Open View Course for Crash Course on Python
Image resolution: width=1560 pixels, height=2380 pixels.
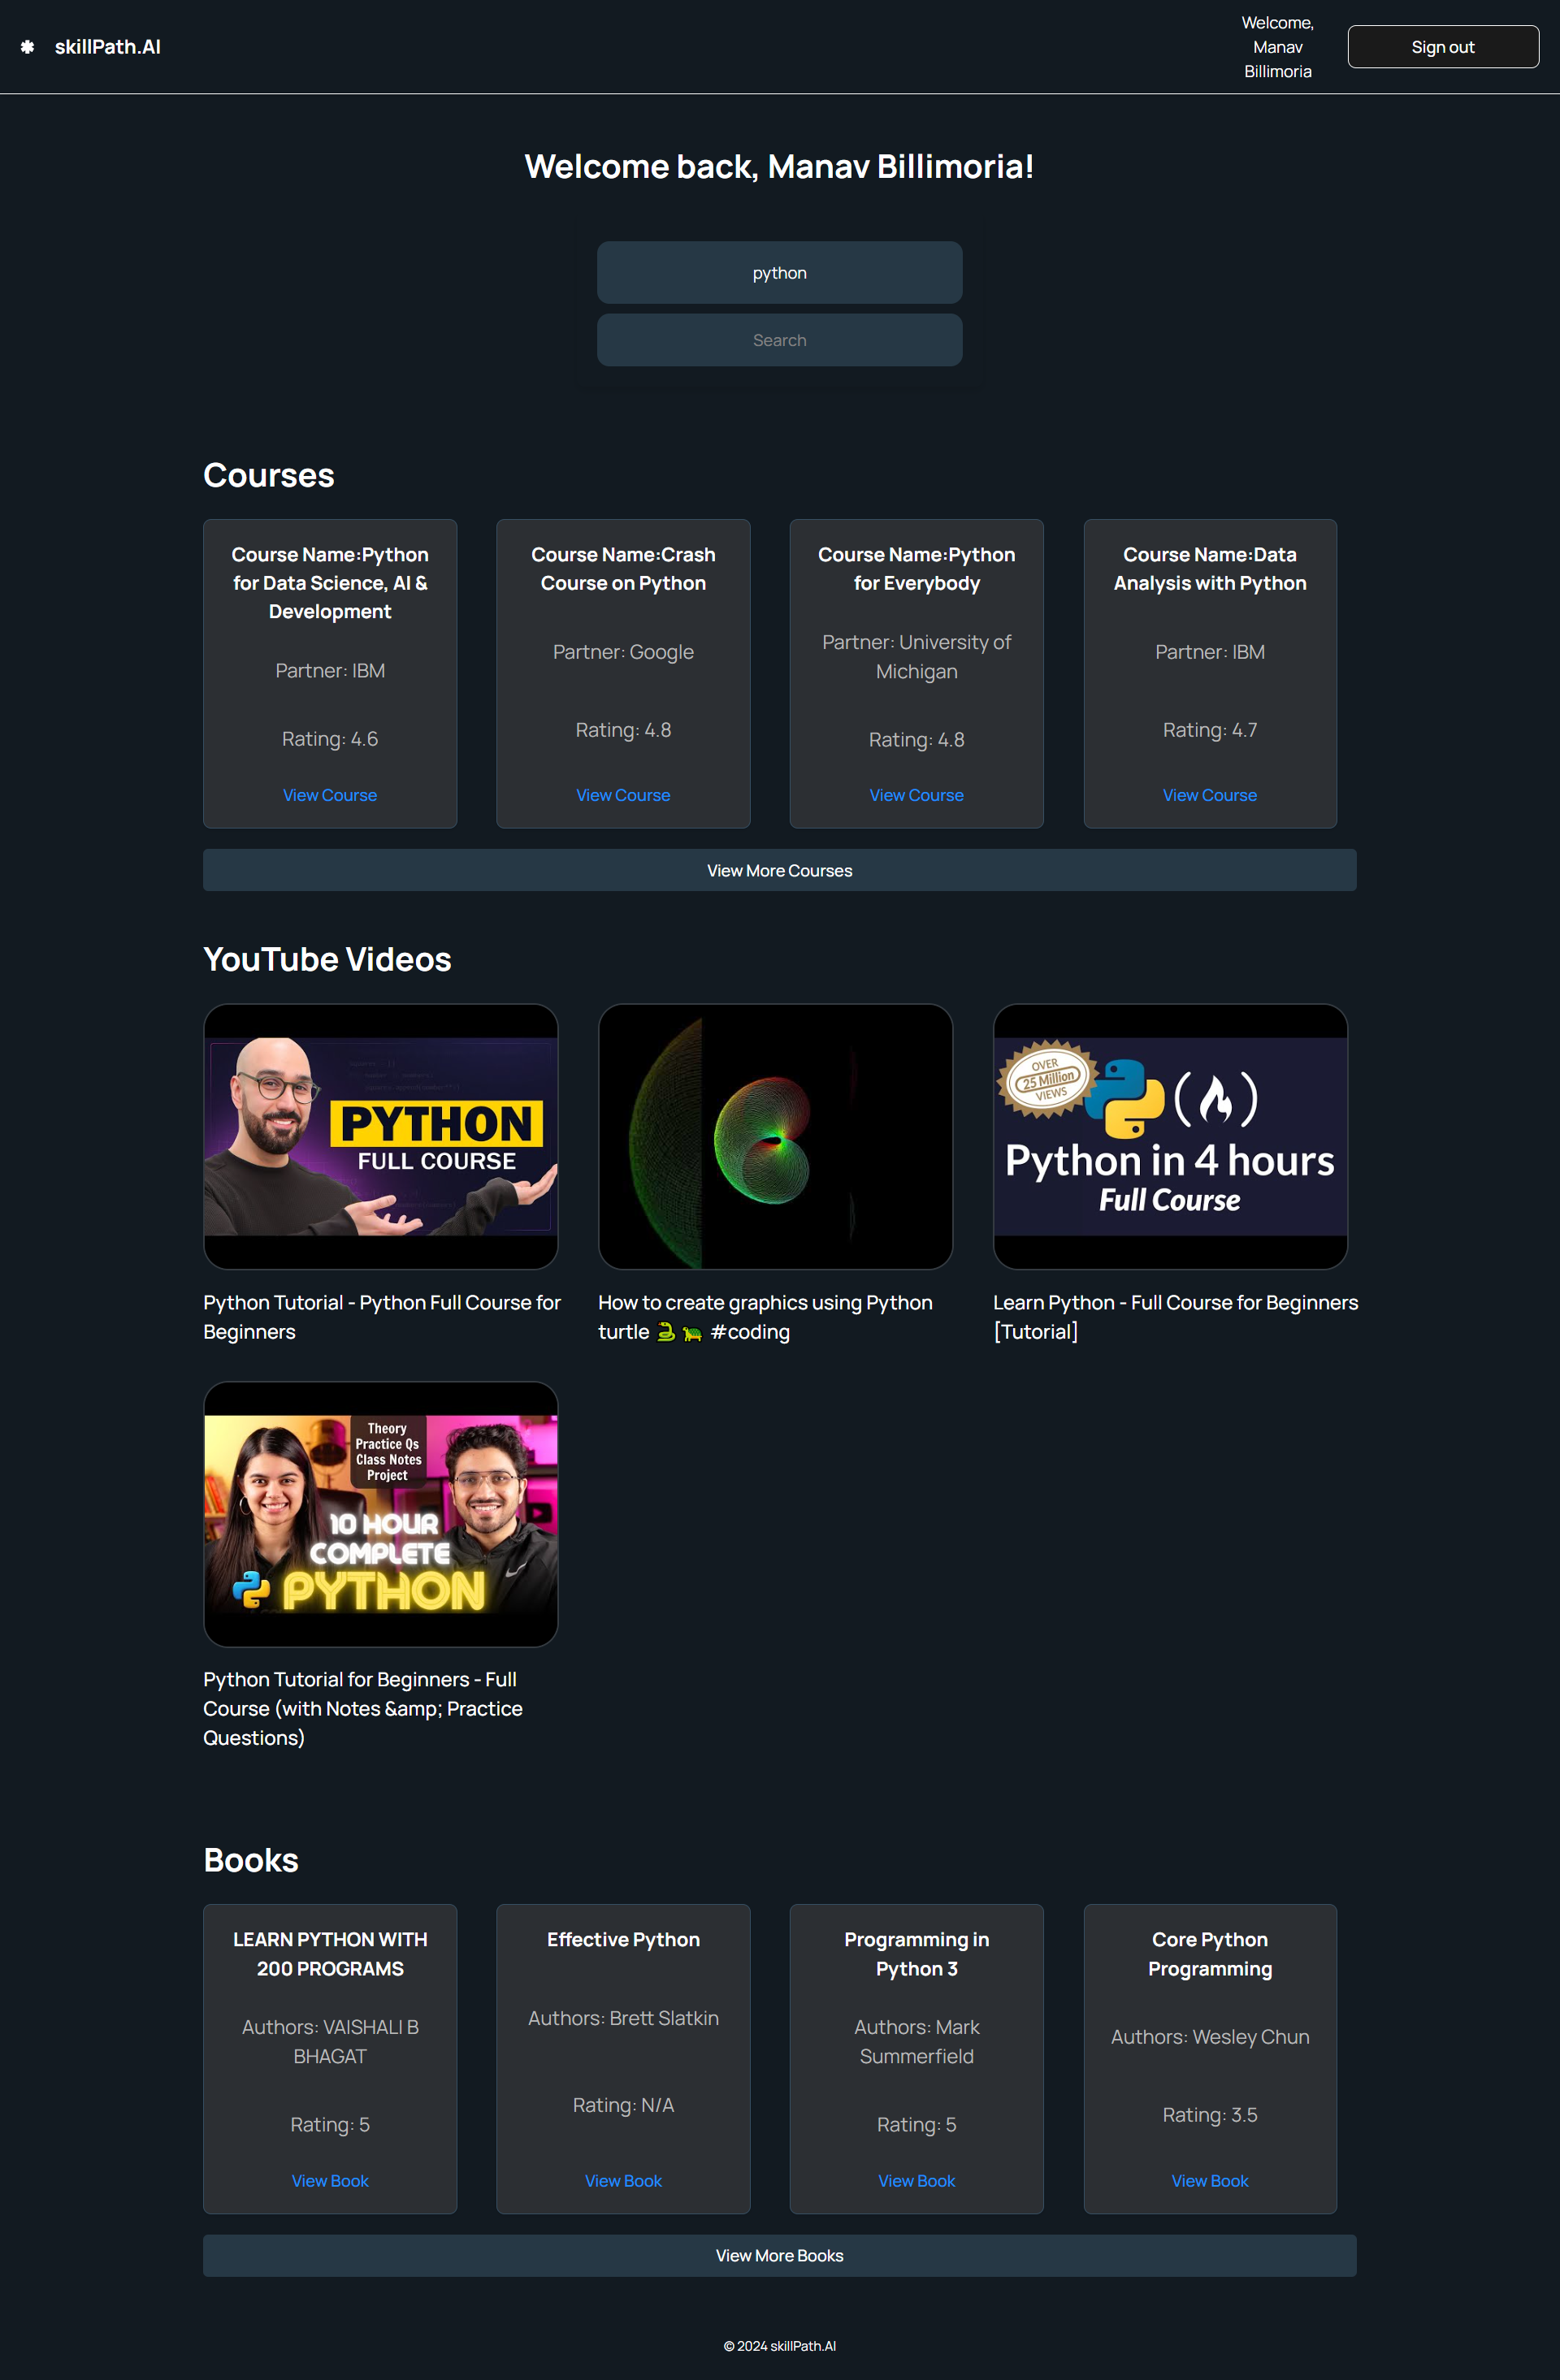[x=623, y=795]
